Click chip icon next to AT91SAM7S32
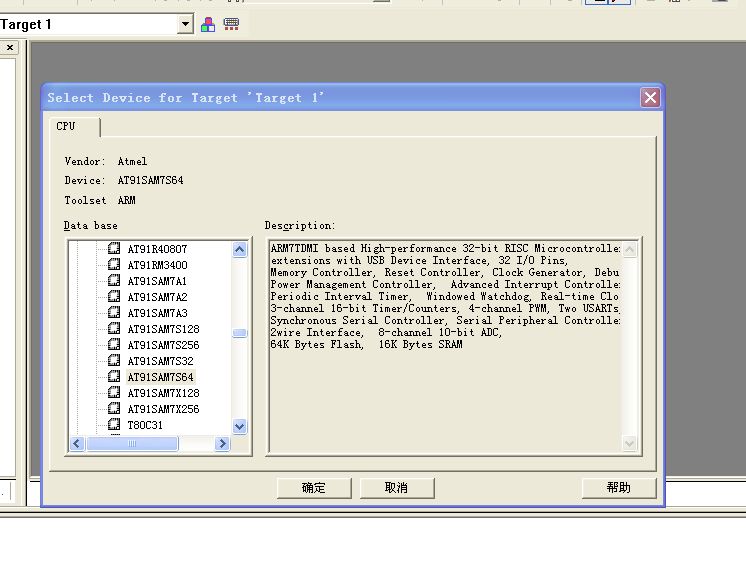Image resolution: width=746 pixels, height=564 pixels. click(x=114, y=360)
